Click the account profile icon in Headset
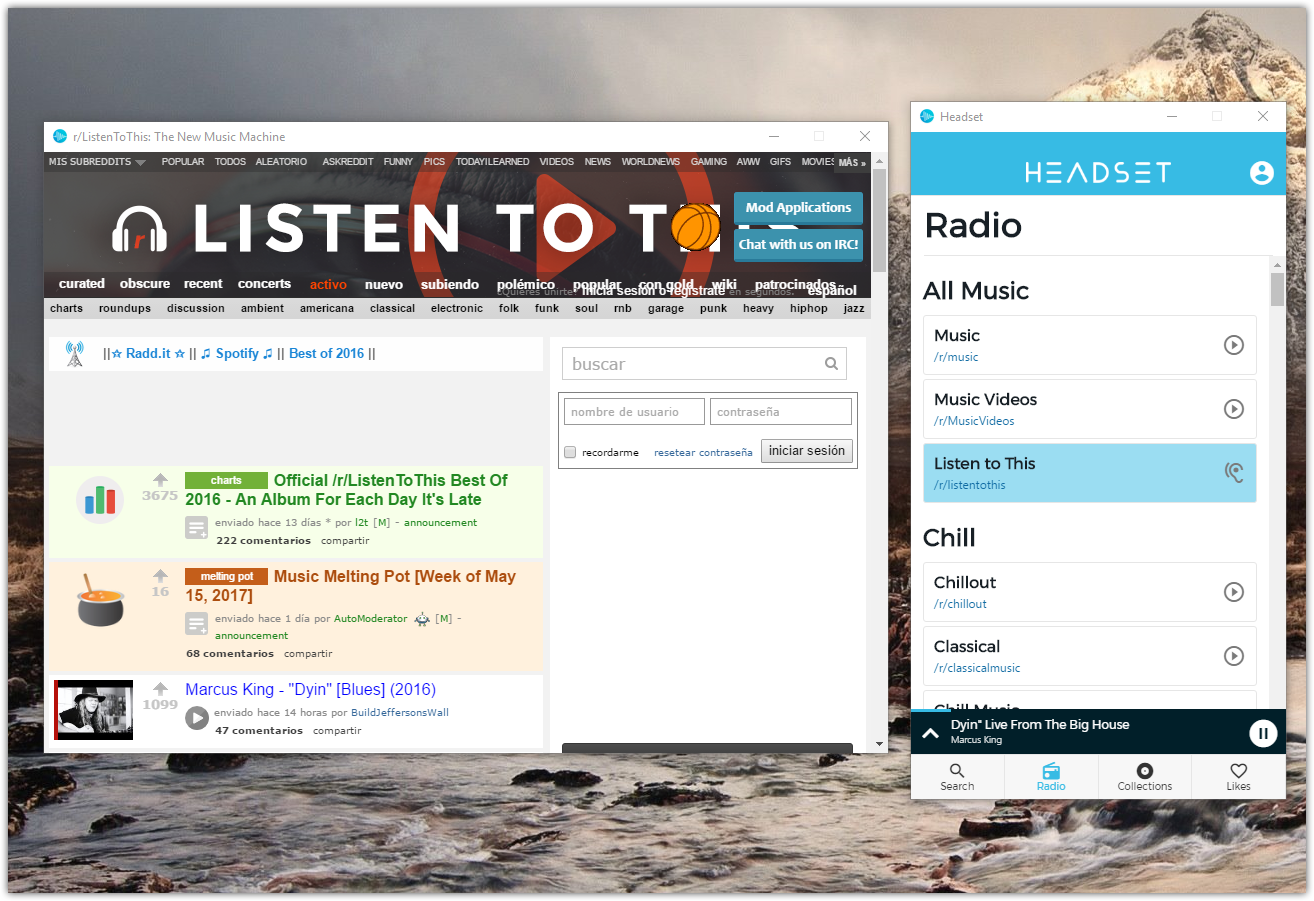The image size is (1314, 901). (x=1259, y=172)
